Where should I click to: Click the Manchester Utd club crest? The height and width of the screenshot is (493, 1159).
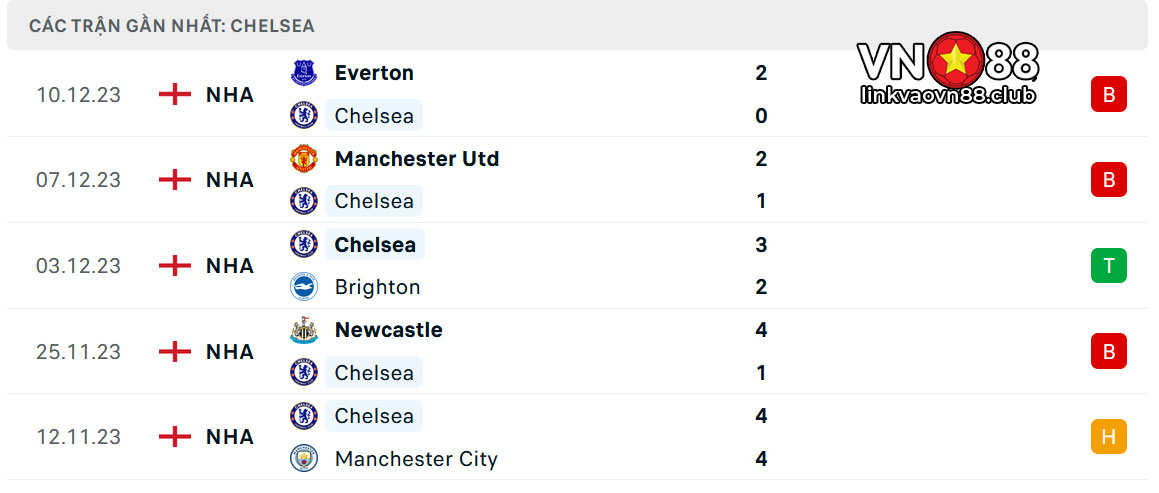coord(304,159)
